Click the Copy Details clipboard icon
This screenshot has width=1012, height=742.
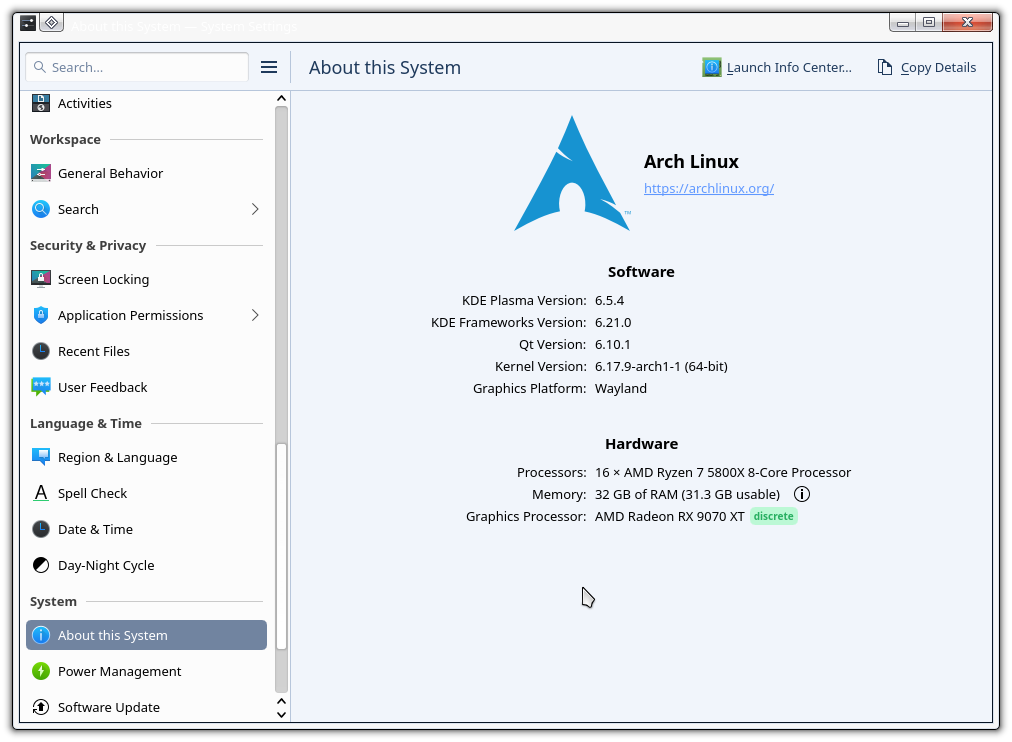(884, 67)
